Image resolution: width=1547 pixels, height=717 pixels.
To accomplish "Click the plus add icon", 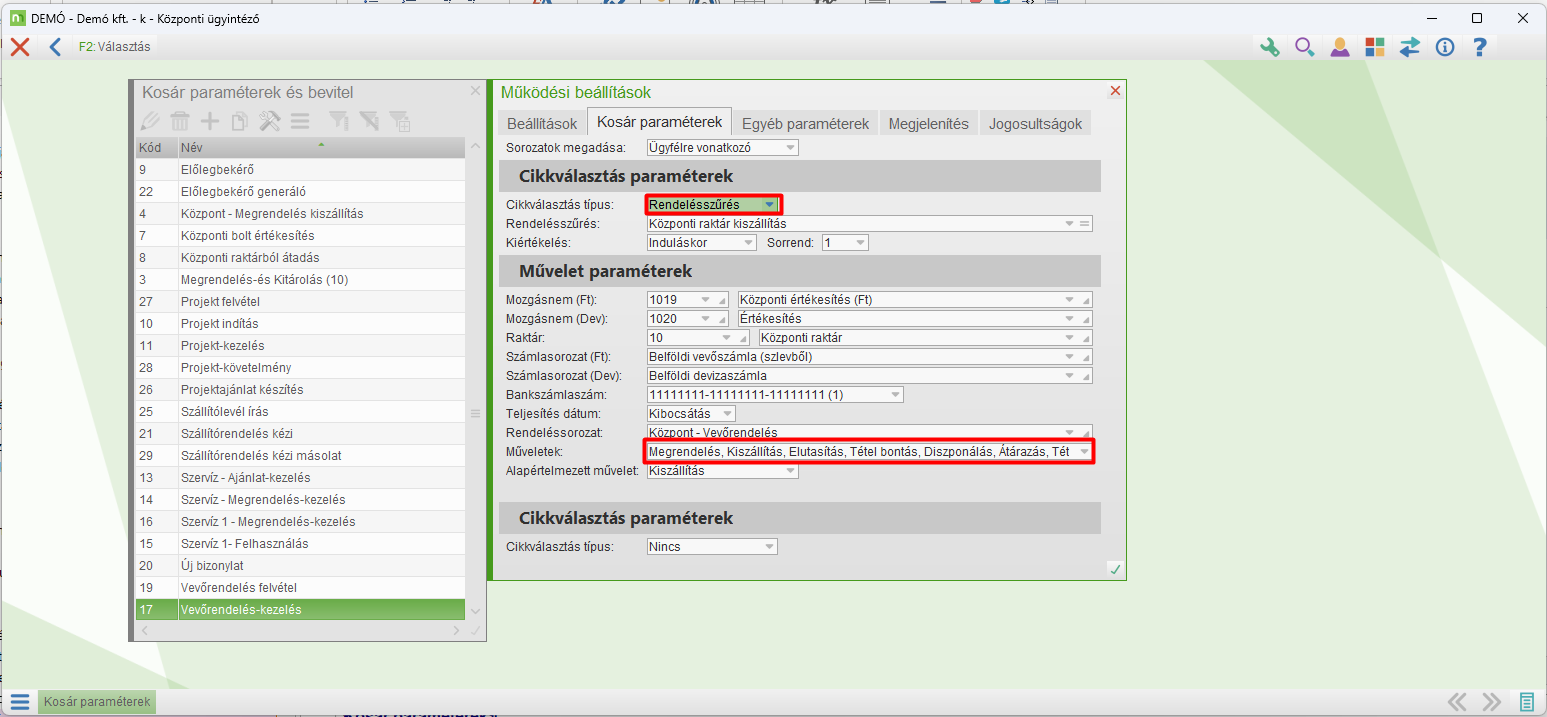I will pyautogui.click(x=210, y=121).
